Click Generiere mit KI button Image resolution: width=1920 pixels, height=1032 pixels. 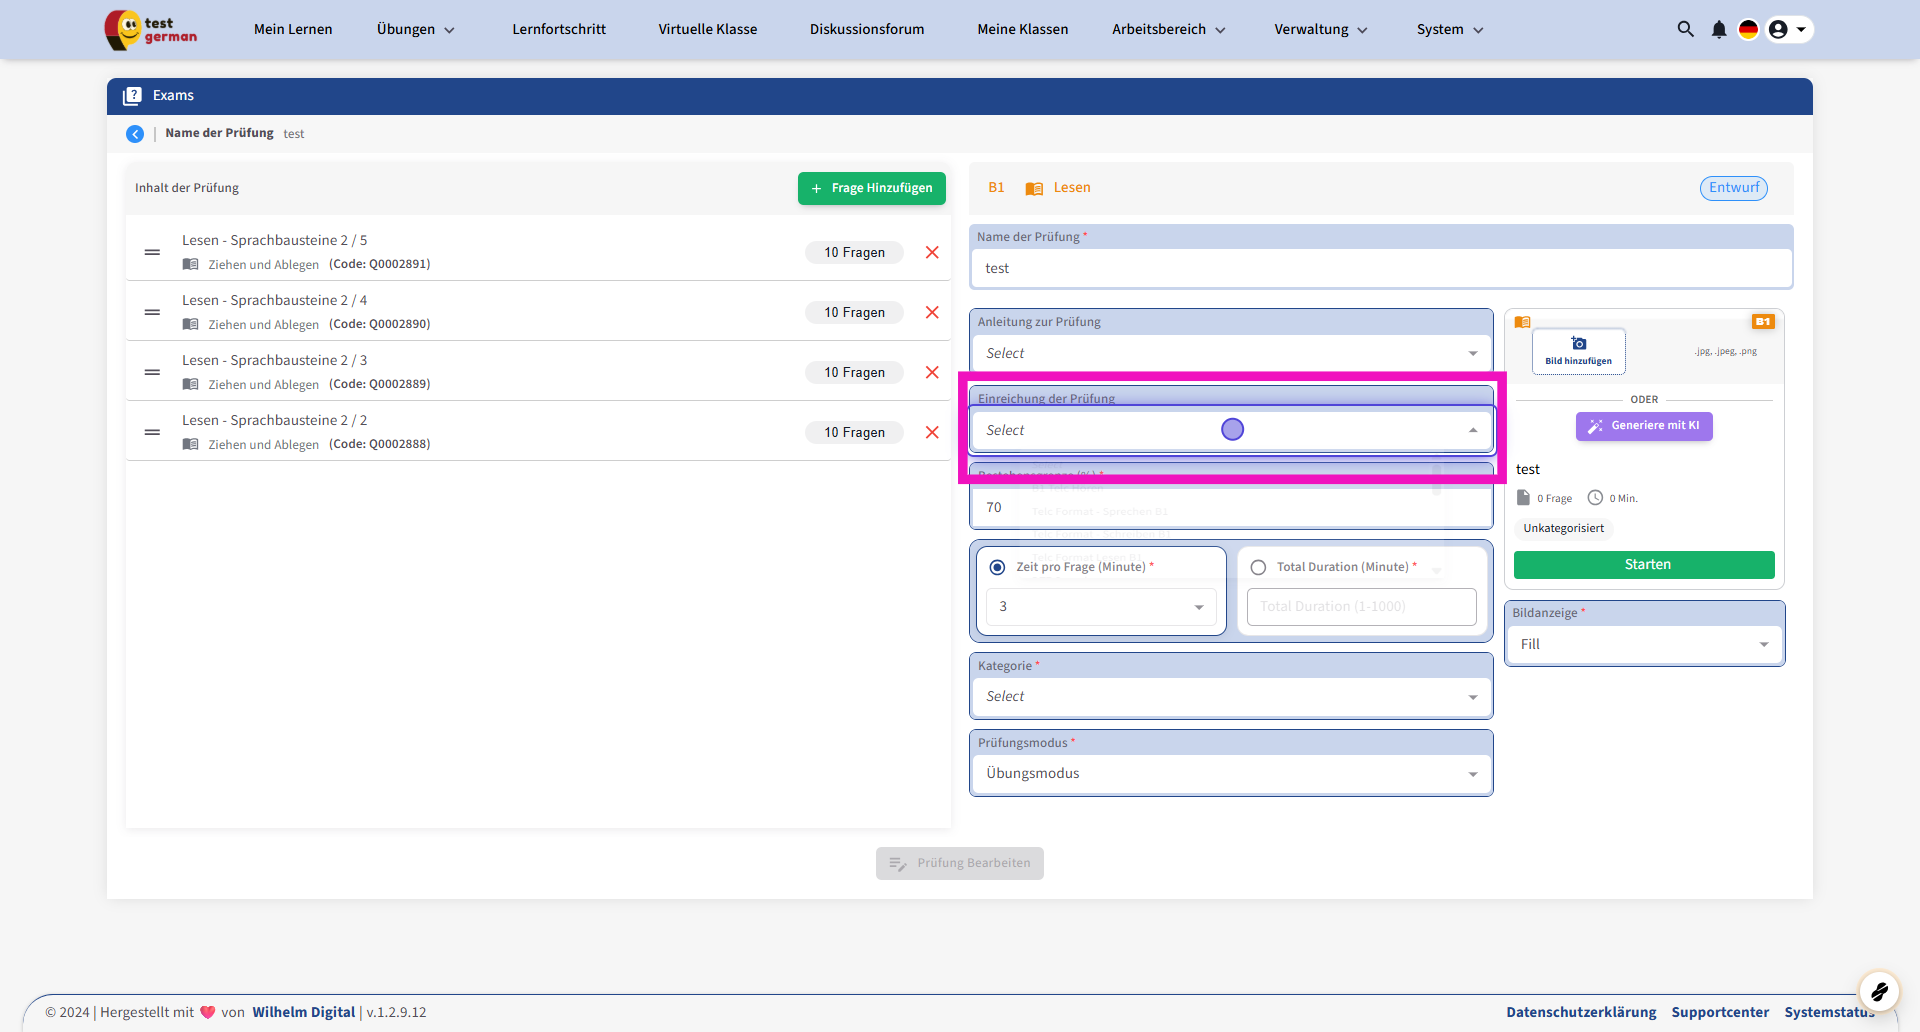[x=1644, y=426]
